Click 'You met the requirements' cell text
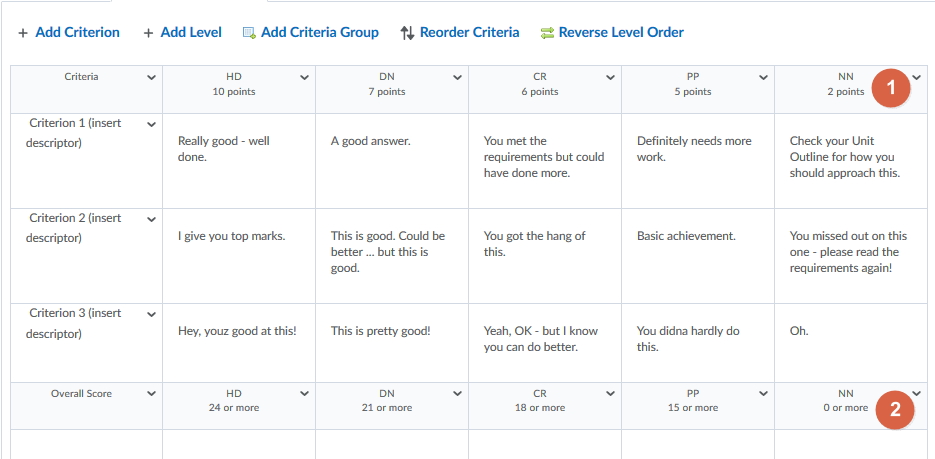 pos(544,157)
